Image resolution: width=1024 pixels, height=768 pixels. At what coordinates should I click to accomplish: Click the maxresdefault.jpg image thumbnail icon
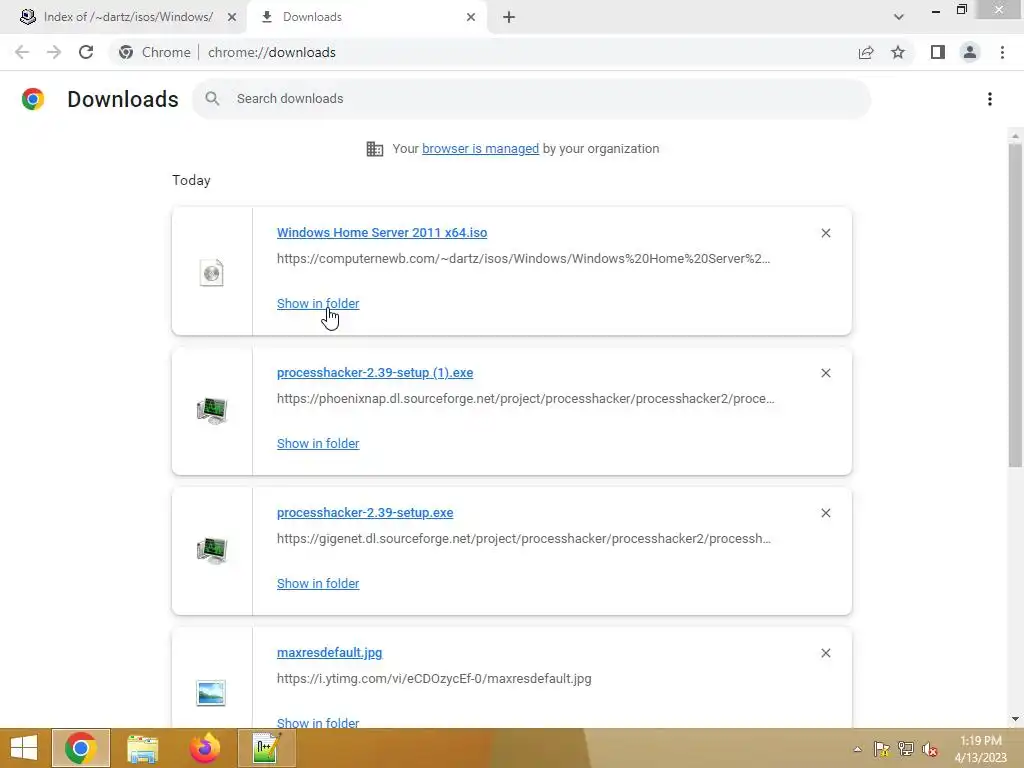(x=211, y=693)
